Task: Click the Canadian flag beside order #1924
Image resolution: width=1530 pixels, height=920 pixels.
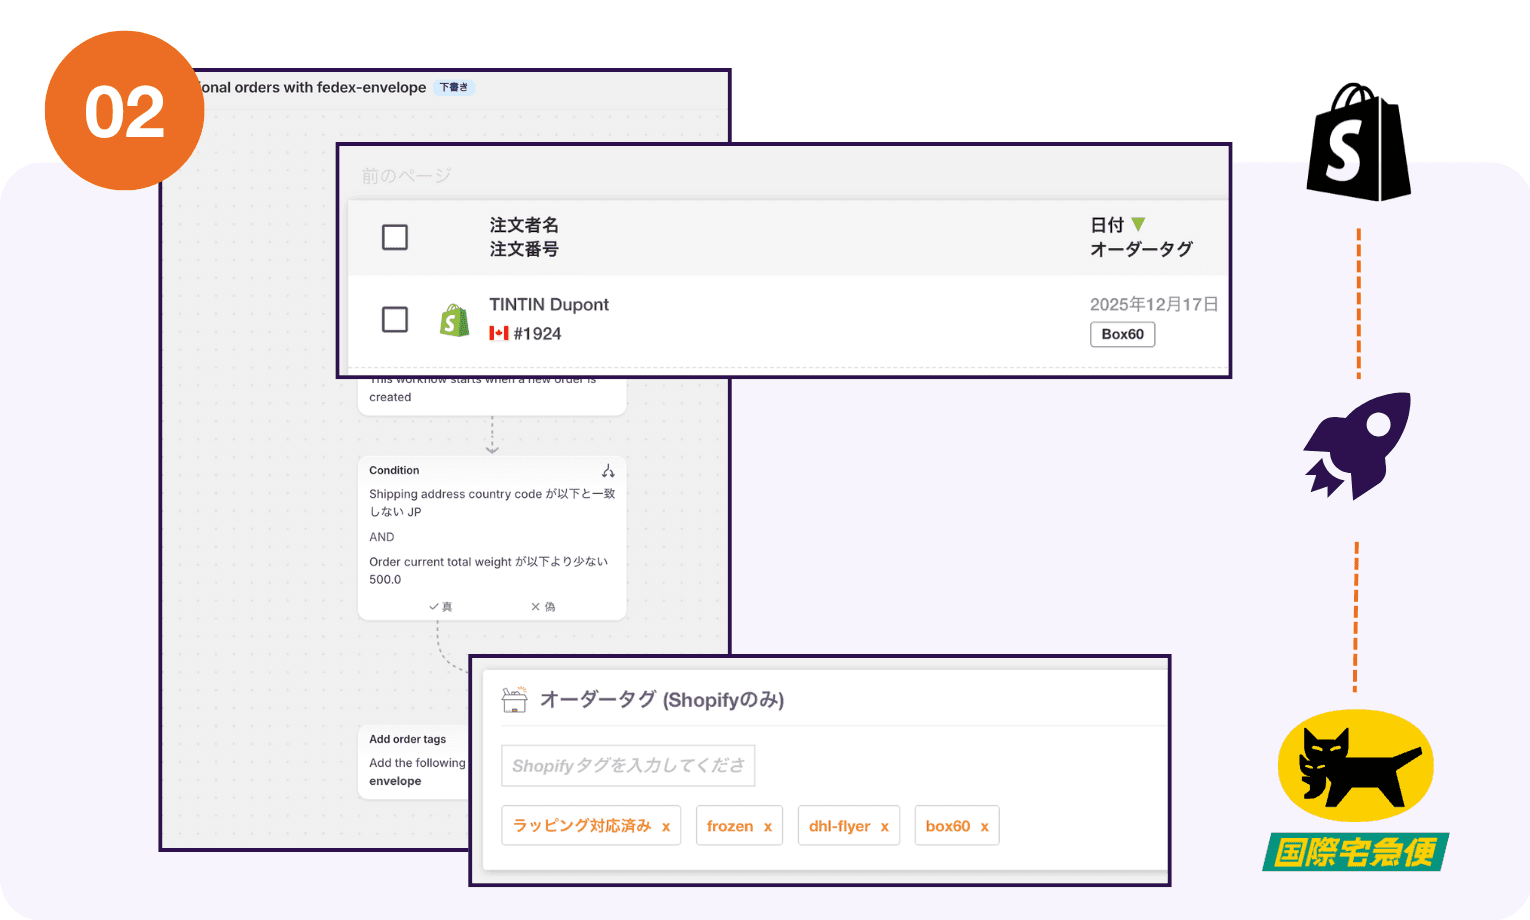Action: pos(499,333)
